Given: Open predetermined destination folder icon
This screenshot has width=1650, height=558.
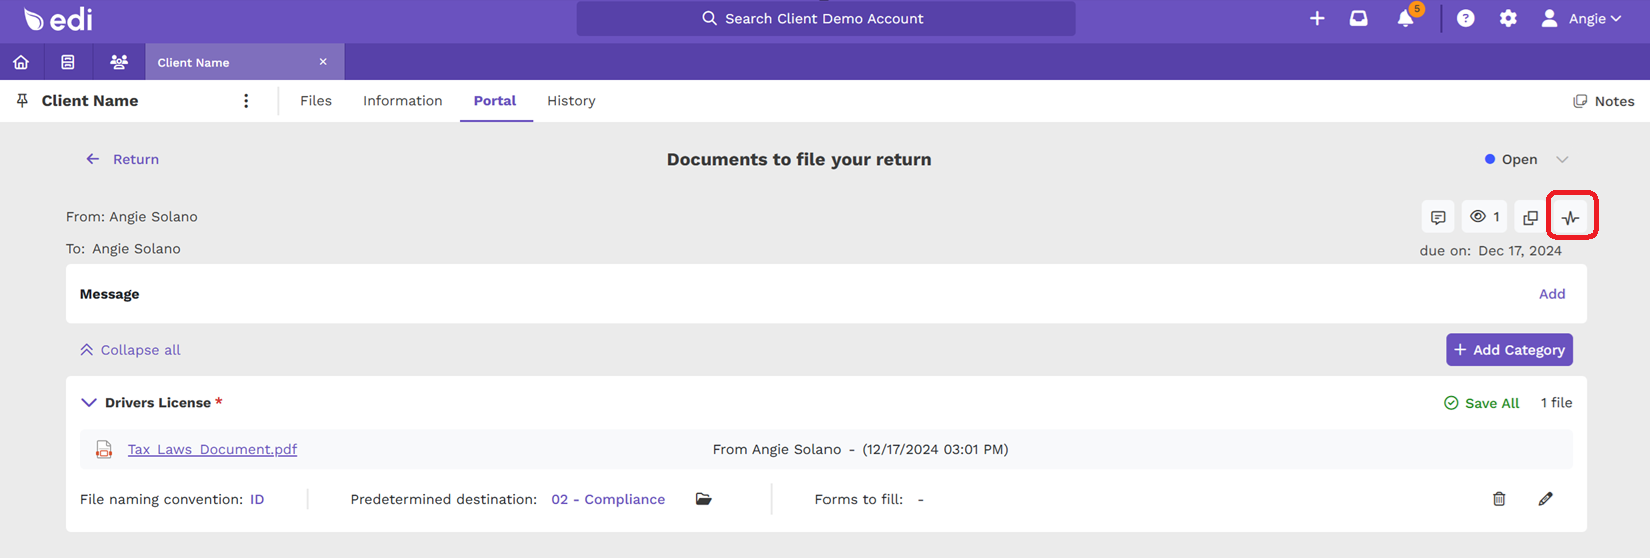Looking at the screenshot, I should pyautogui.click(x=704, y=499).
